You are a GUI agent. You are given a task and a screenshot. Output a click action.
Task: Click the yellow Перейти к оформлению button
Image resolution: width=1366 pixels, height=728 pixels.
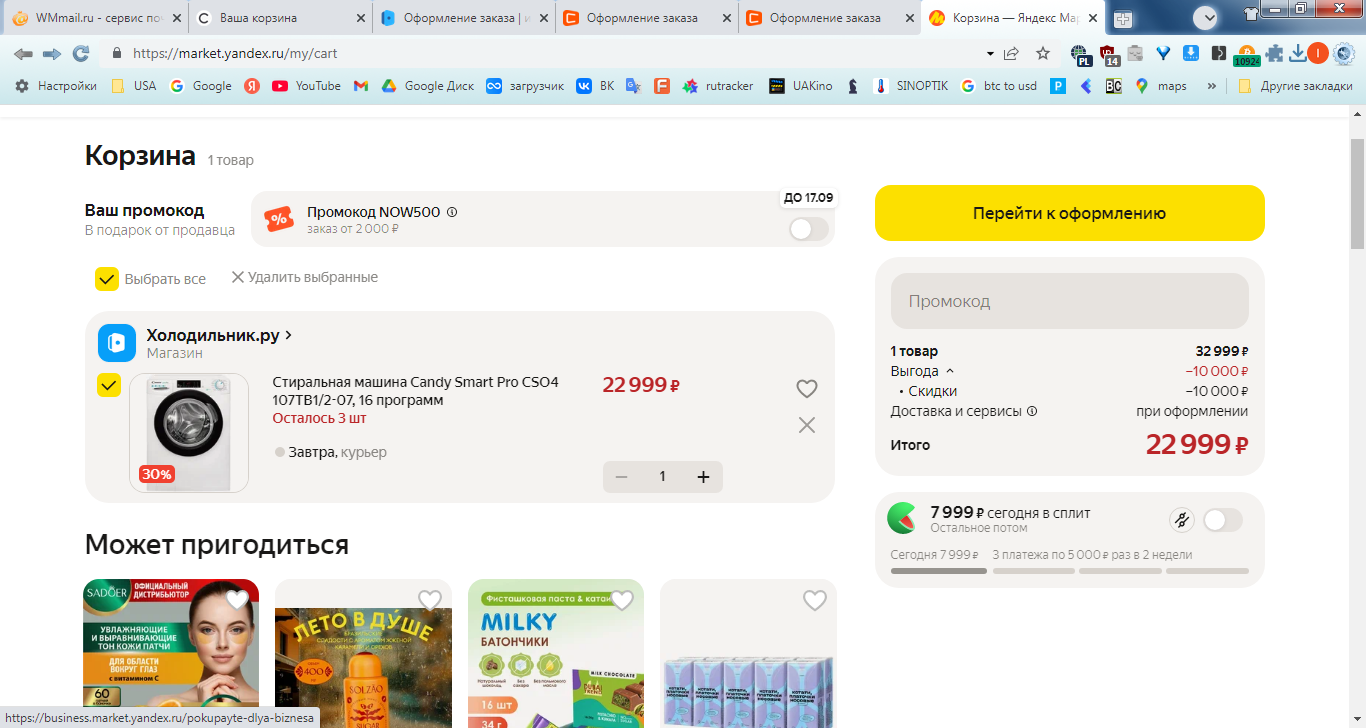(1069, 213)
